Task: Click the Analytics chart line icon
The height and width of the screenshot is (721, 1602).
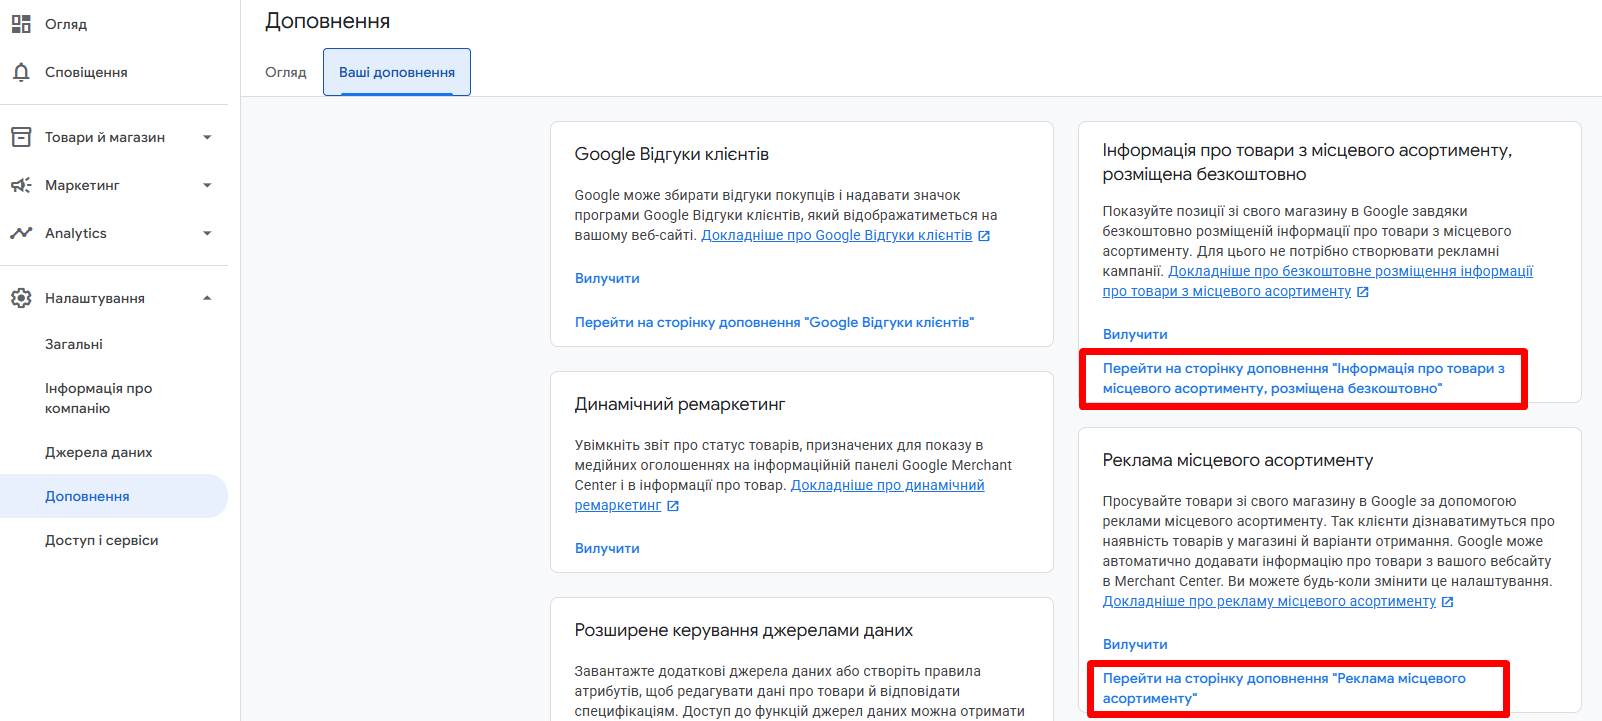Action: click(x=21, y=233)
